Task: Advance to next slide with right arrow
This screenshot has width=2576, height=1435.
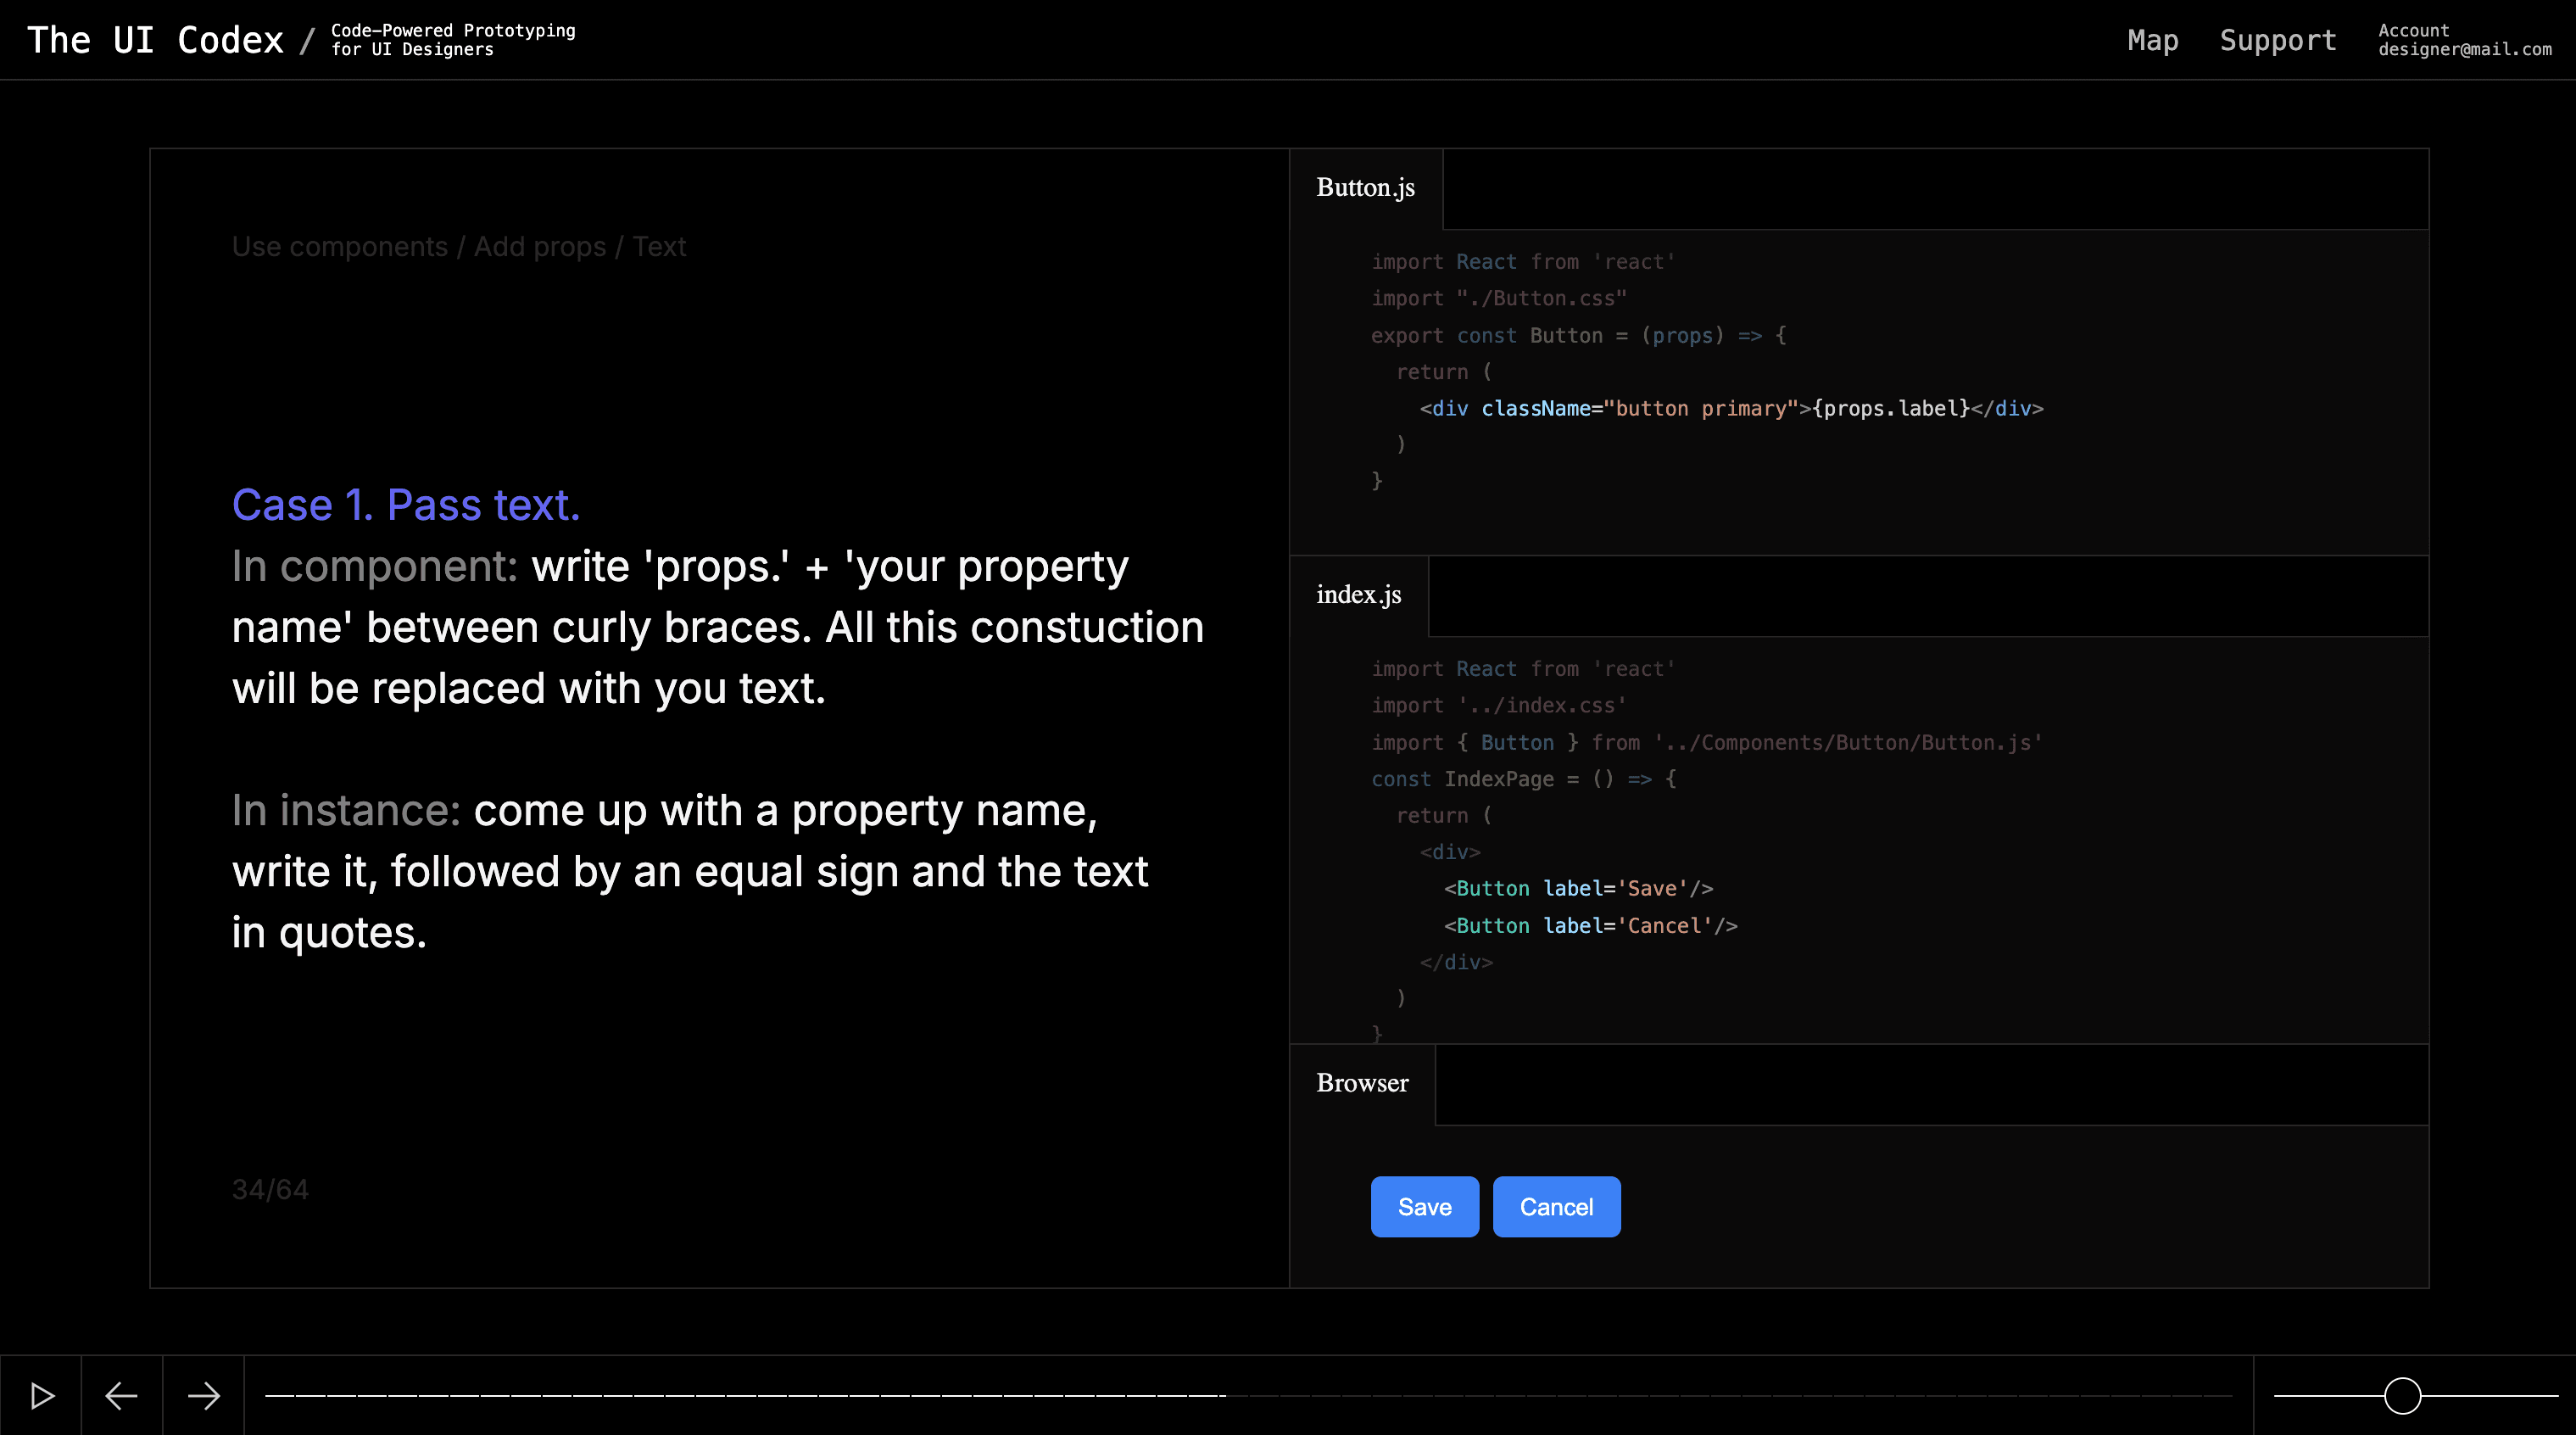Action: [x=203, y=1395]
